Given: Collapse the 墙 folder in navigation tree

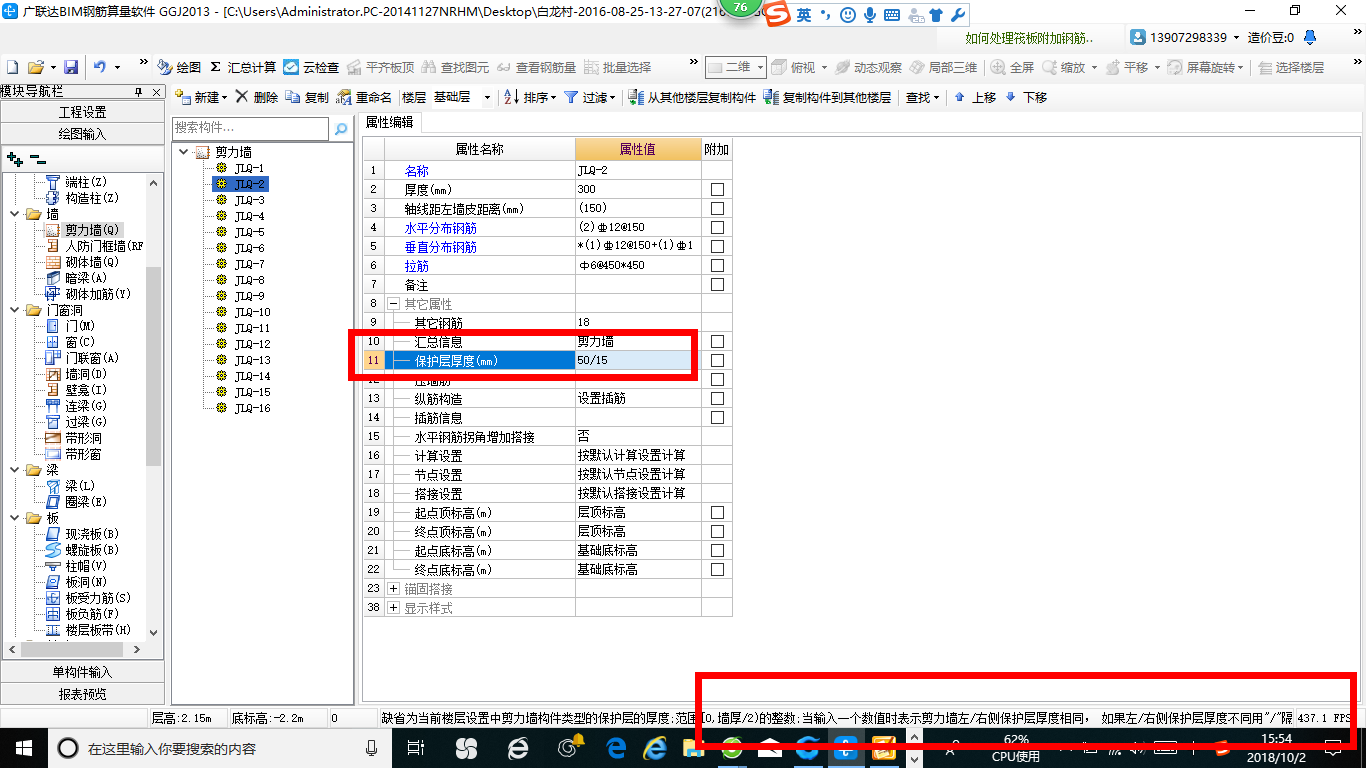Looking at the screenshot, I should pyautogui.click(x=13, y=214).
